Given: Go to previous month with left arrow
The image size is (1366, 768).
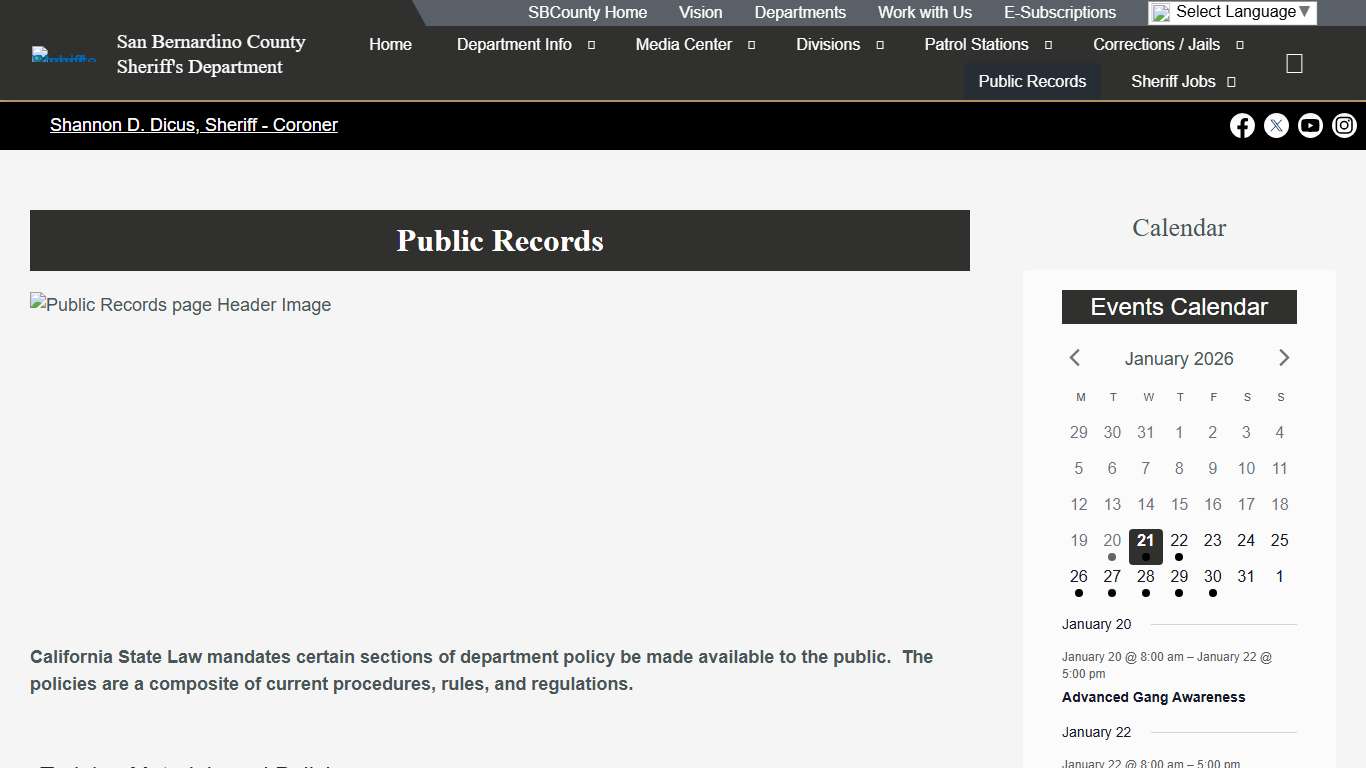Looking at the screenshot, I should coord(1074,357).
